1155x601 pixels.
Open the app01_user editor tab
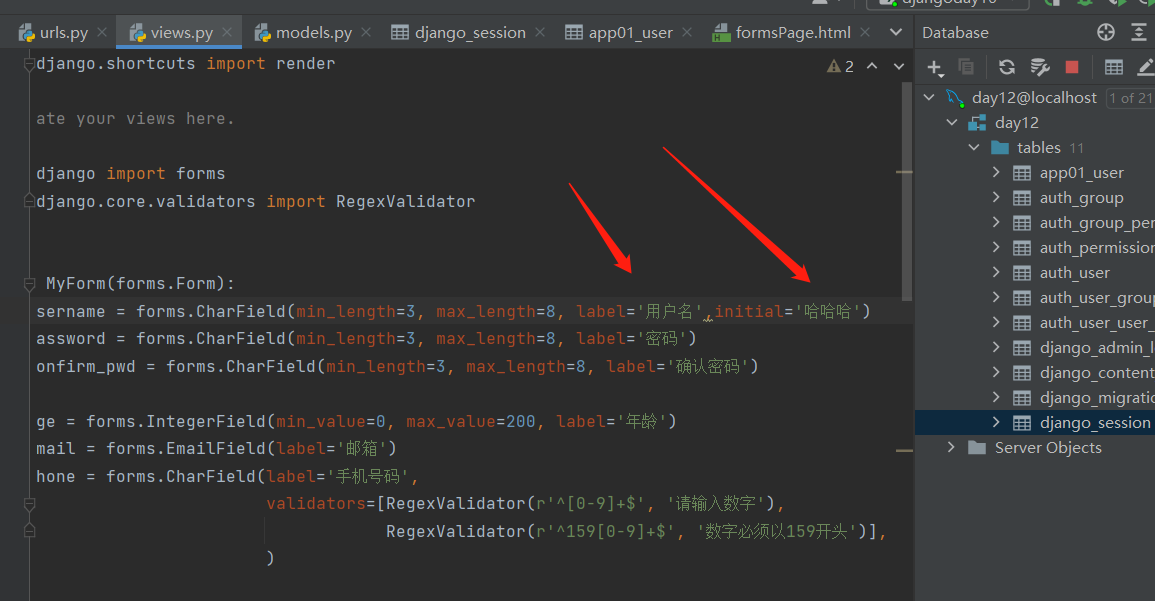tap(619, 32)
